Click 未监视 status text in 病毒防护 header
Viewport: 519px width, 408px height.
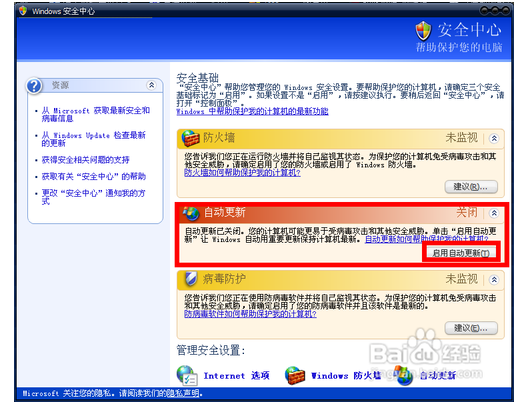(x=462, y=279)
